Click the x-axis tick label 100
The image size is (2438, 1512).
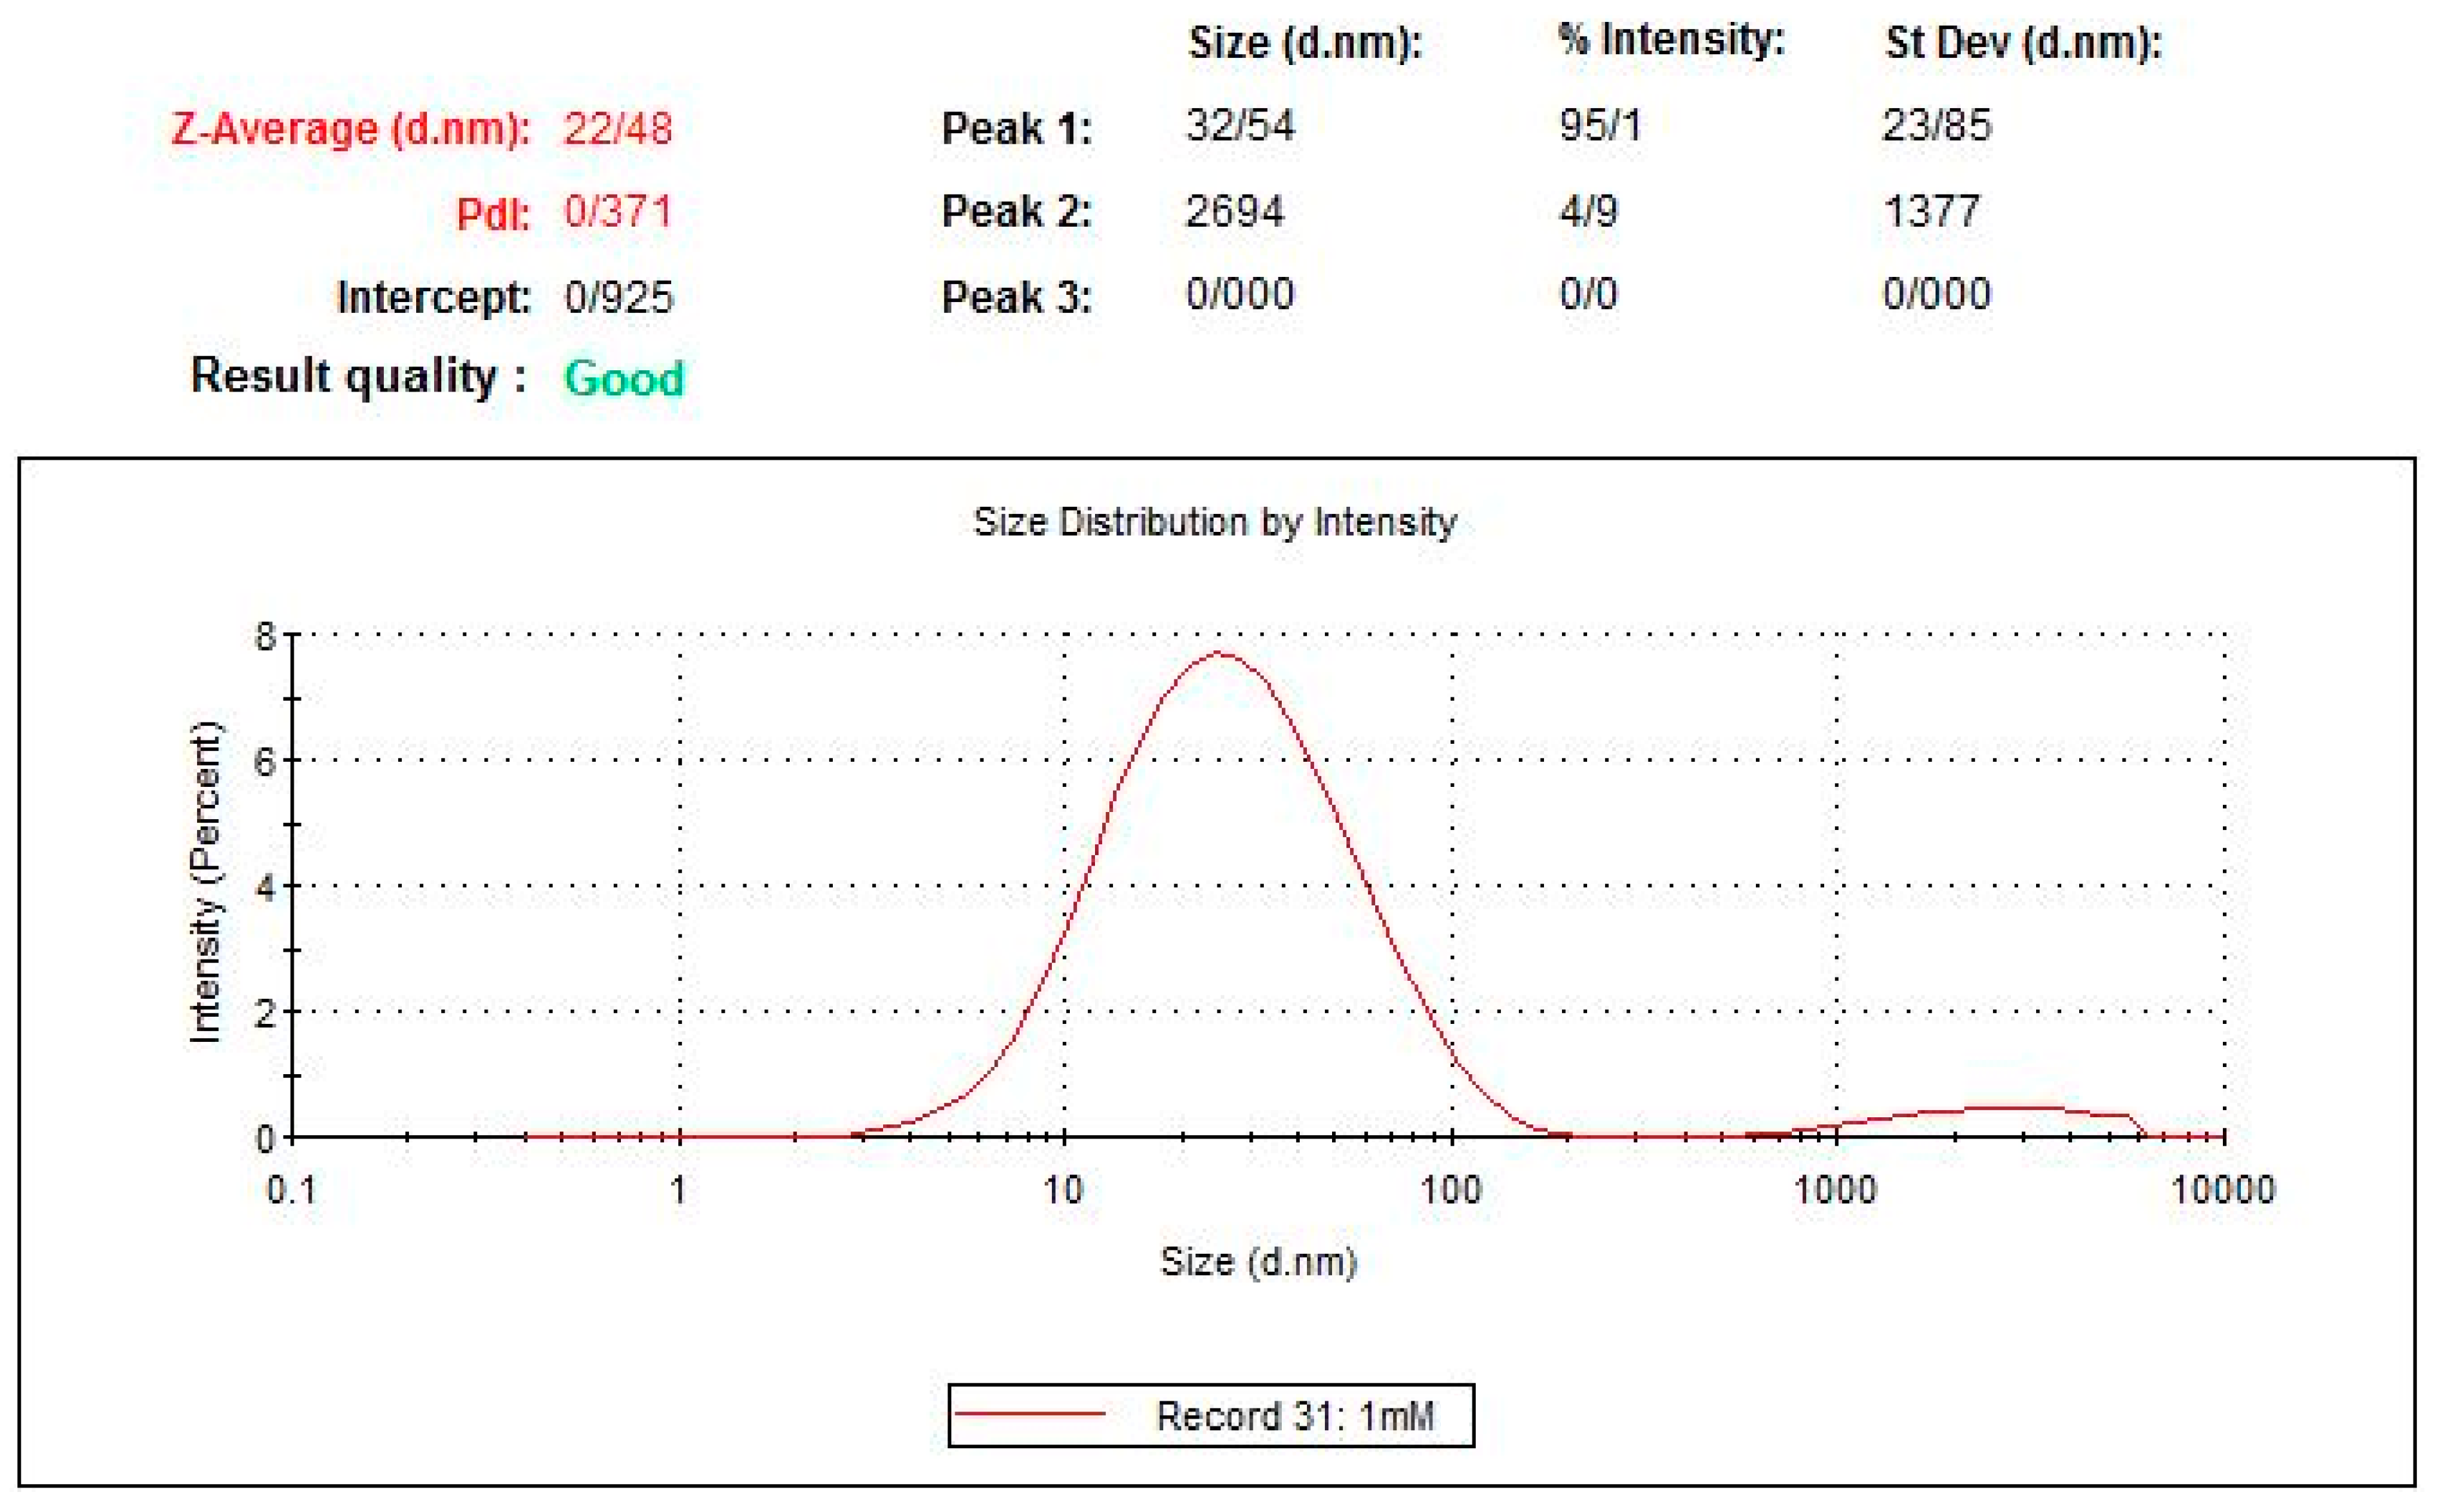tap(1451, 1190)
